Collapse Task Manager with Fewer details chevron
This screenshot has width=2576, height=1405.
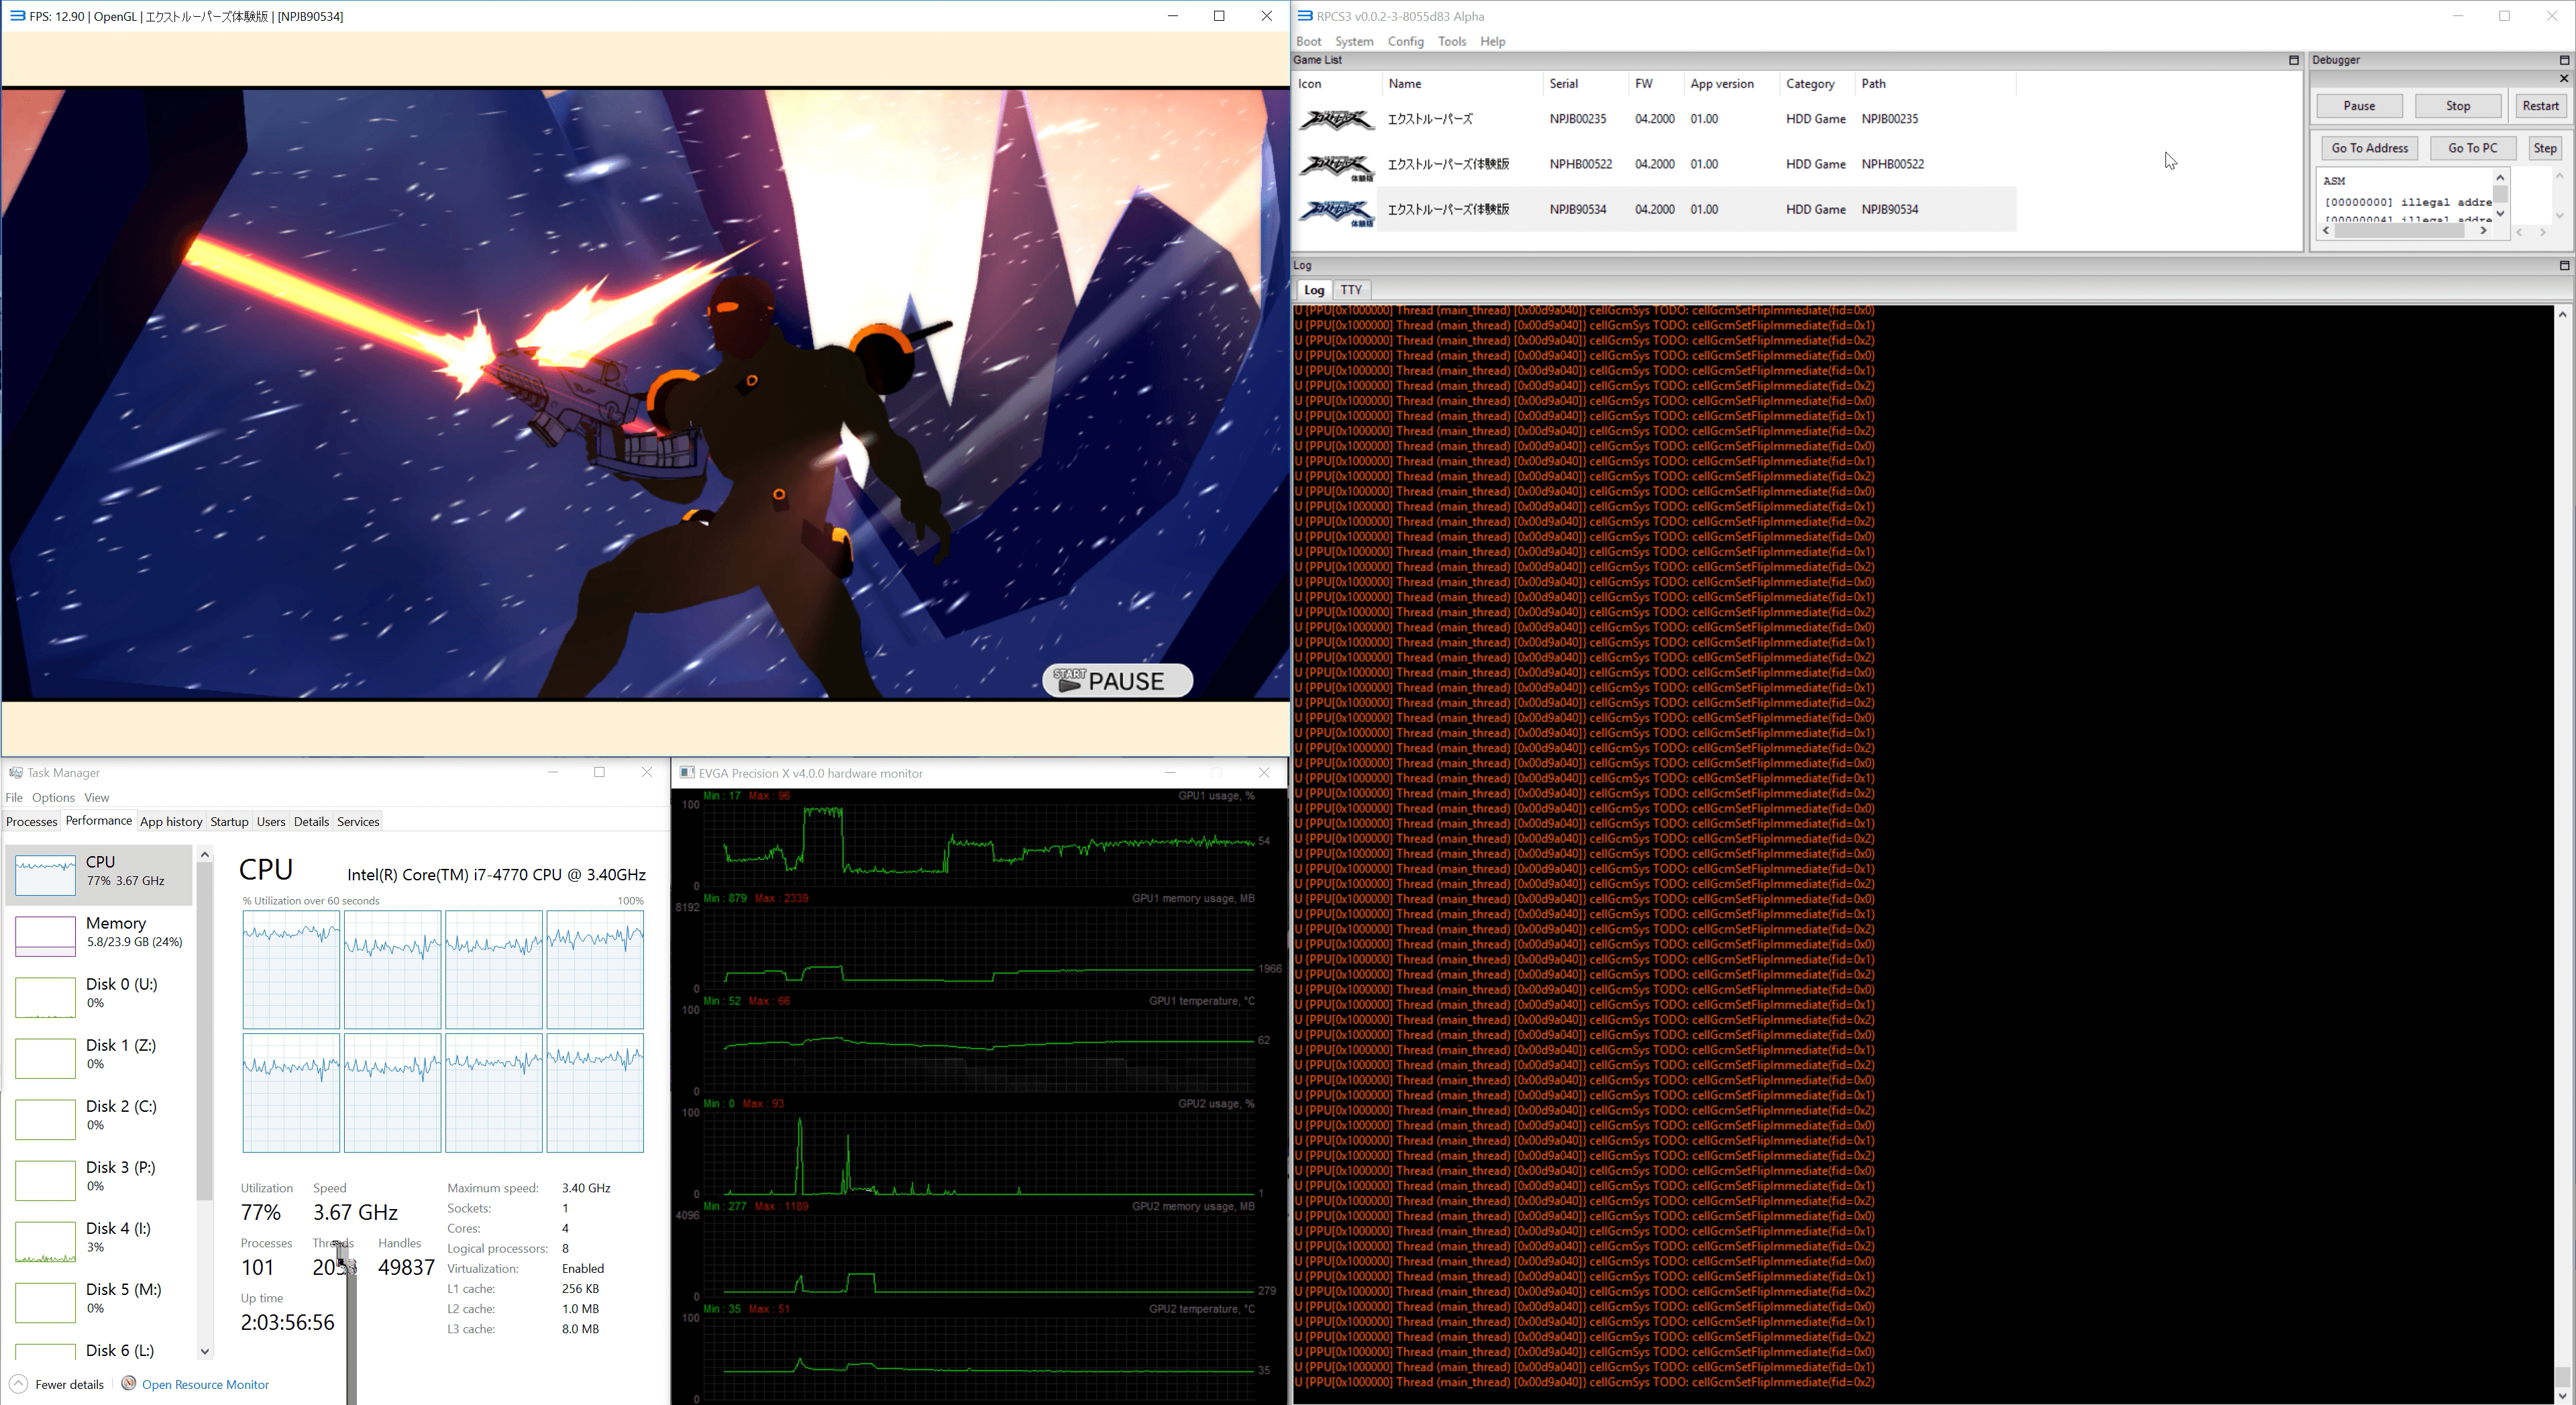pyautogui.click(x=18, y=1384)
